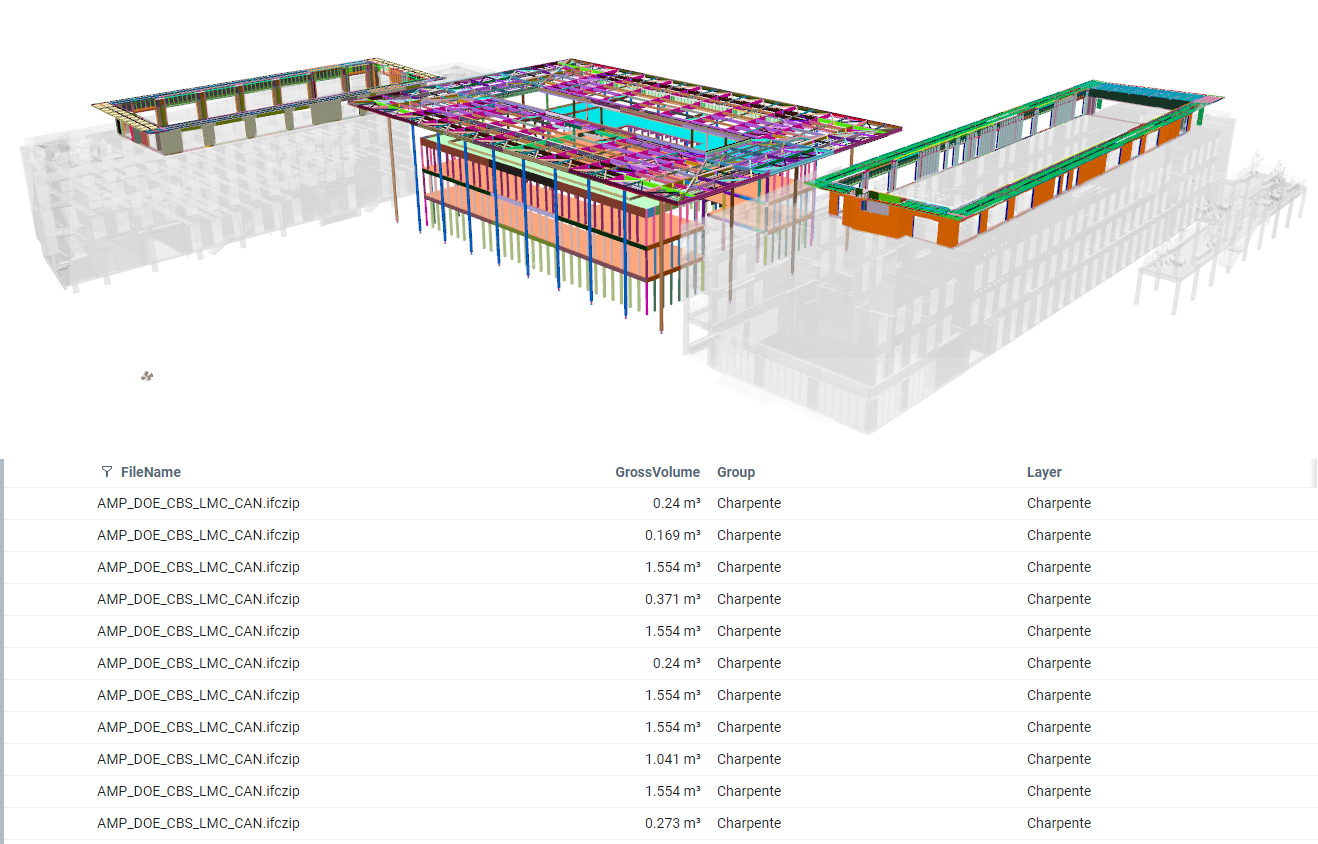Select the file name in the 0.371 m³ row
The image size is (1318, 844).
tap(198, 599)
